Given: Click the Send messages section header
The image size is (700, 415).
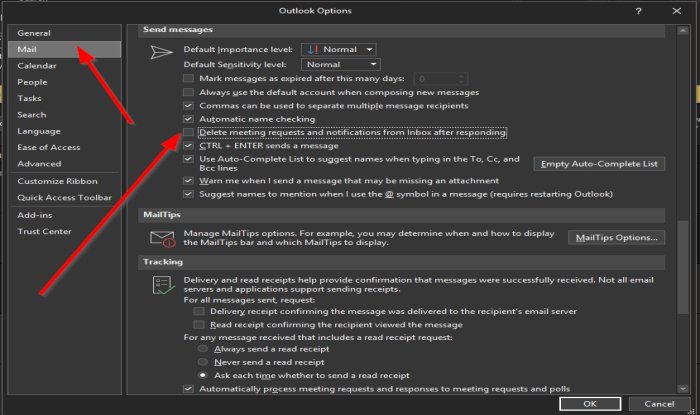Looking at the screenshot, I should pos(401,30).
